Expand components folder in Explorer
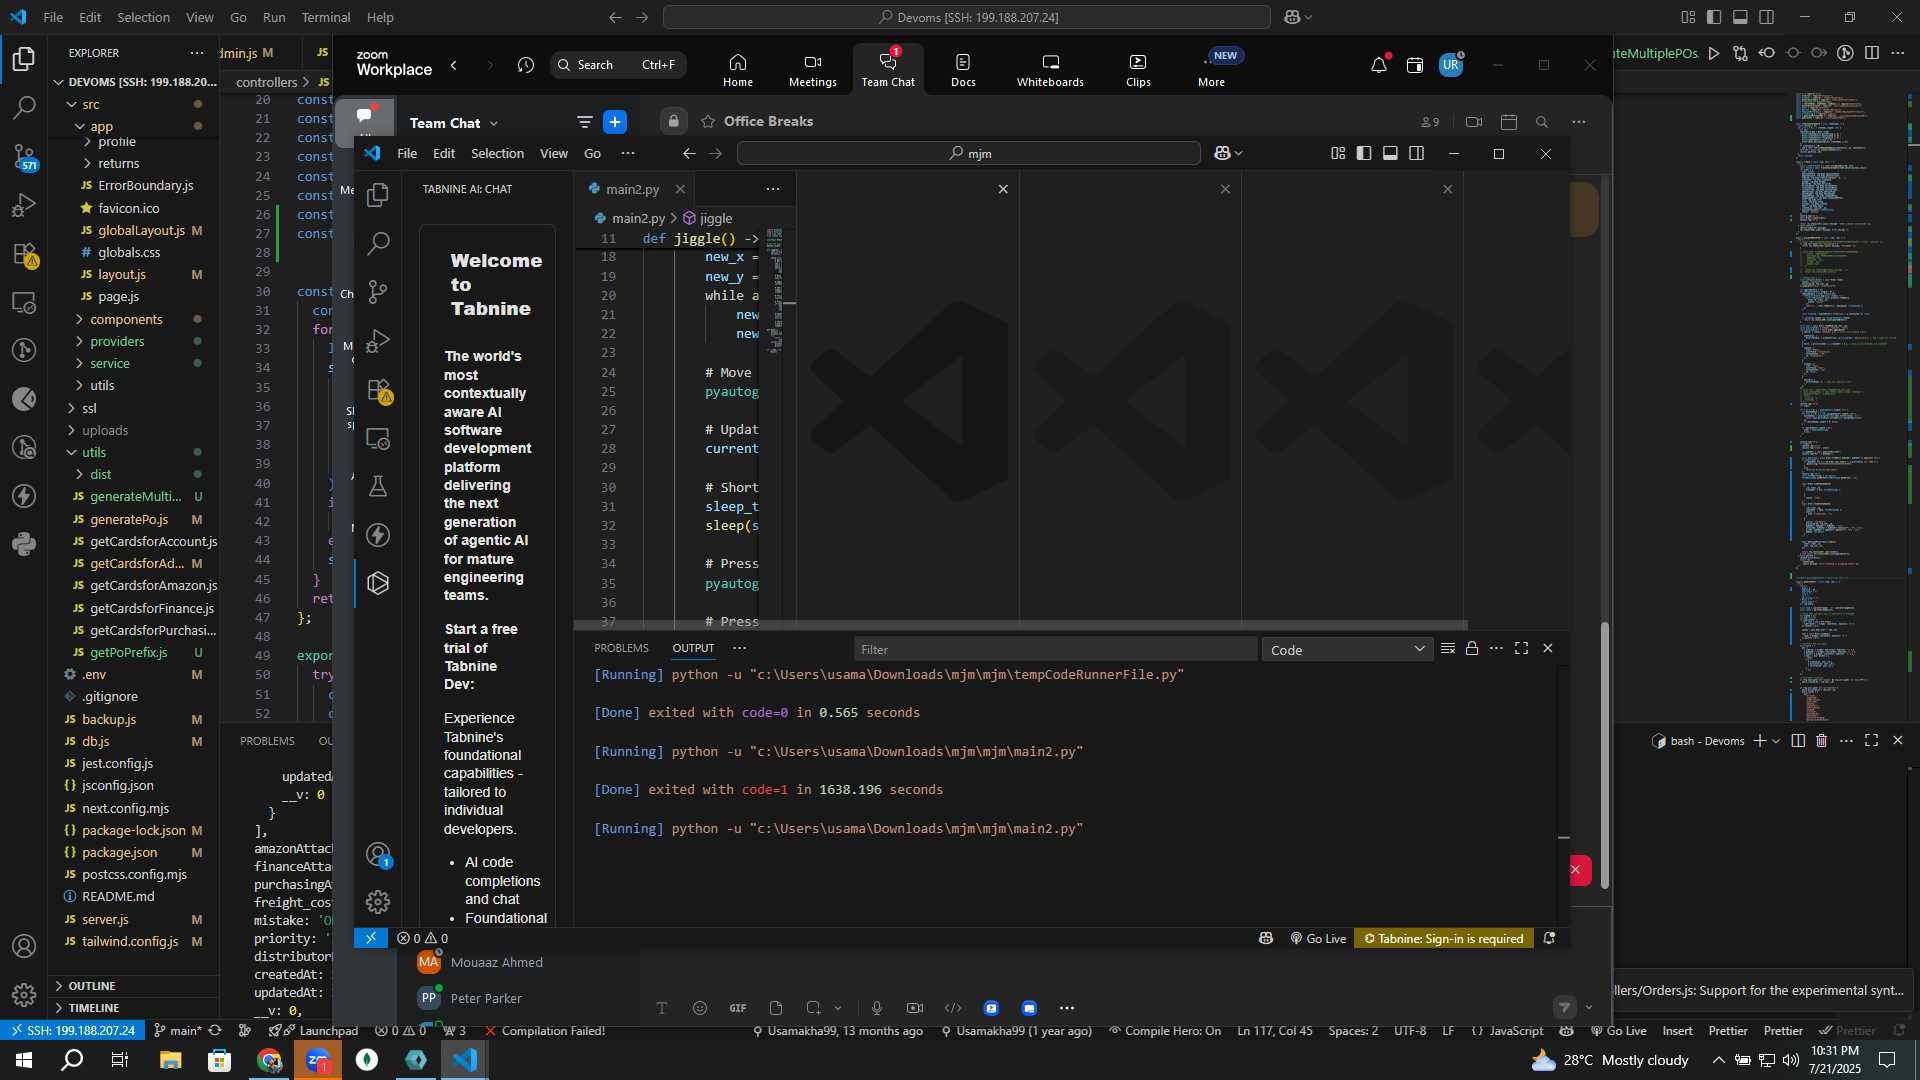This screenshot has height=1080, width=1920. [126, 319]
